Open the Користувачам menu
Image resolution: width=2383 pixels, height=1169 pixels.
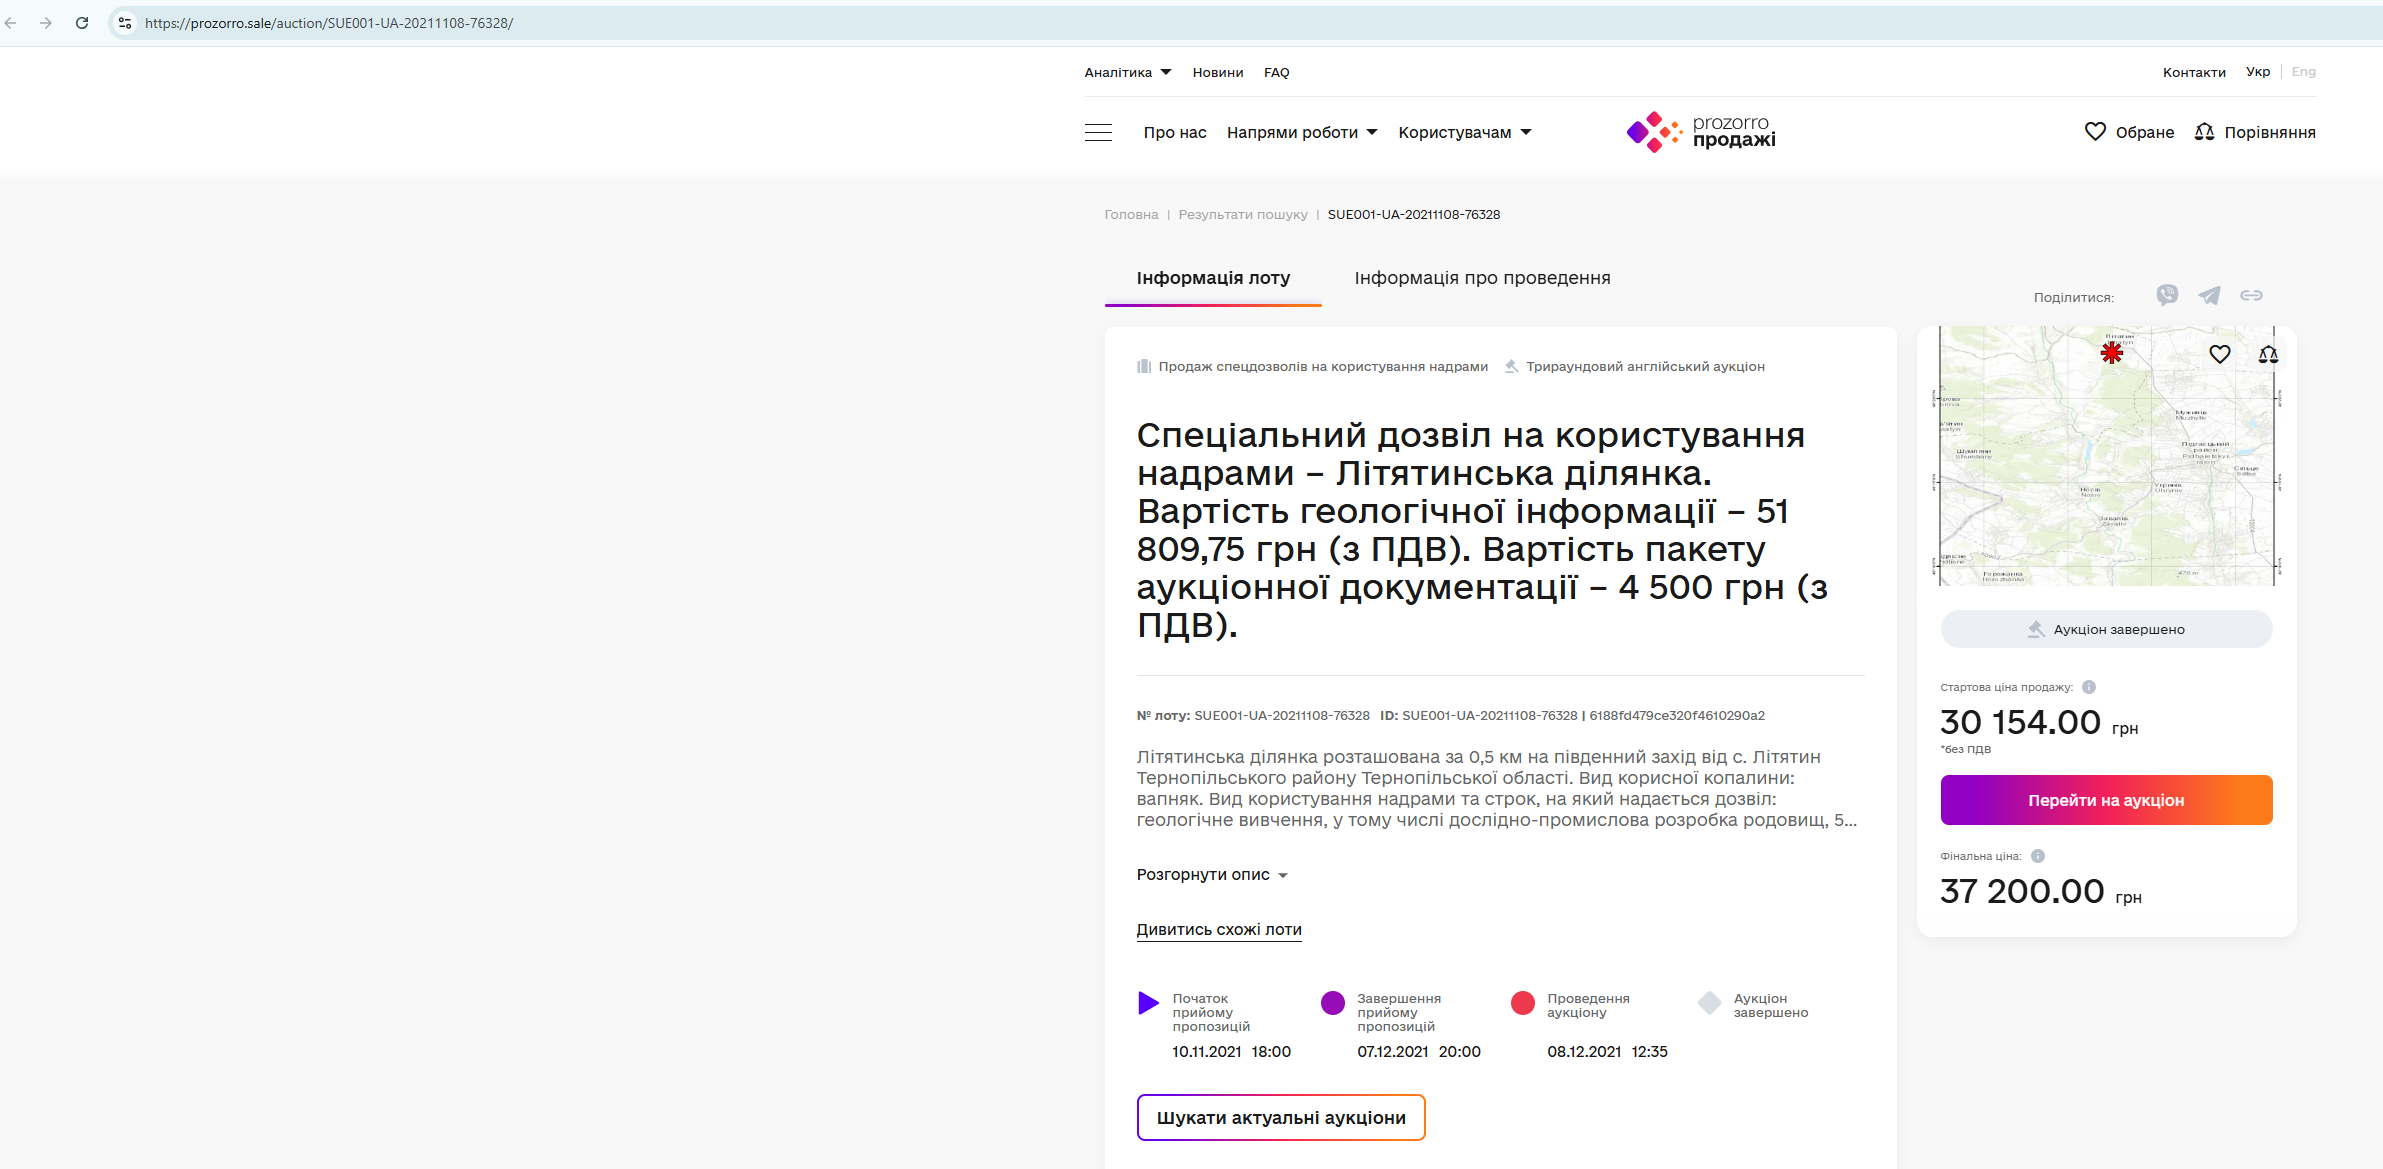pos(1464,132)
